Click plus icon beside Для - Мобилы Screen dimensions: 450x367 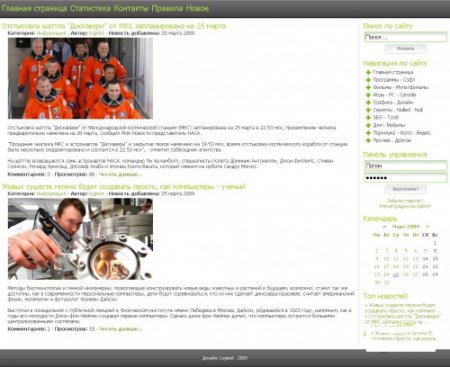[368, 125]
